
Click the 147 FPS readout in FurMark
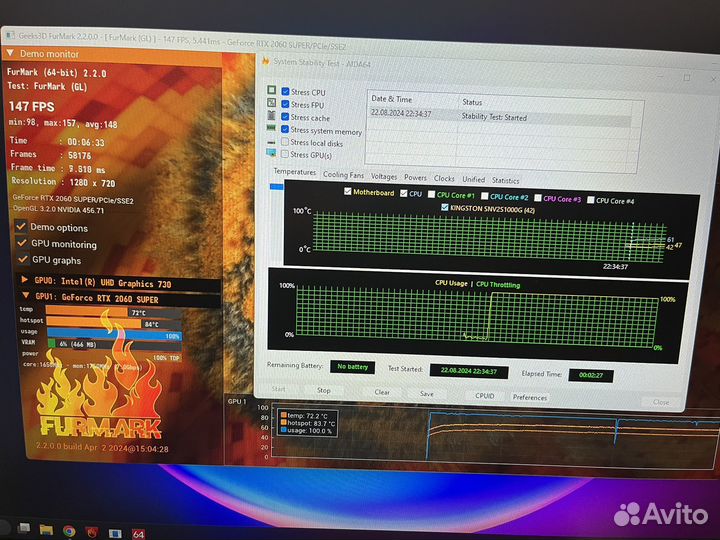(31, 107)
